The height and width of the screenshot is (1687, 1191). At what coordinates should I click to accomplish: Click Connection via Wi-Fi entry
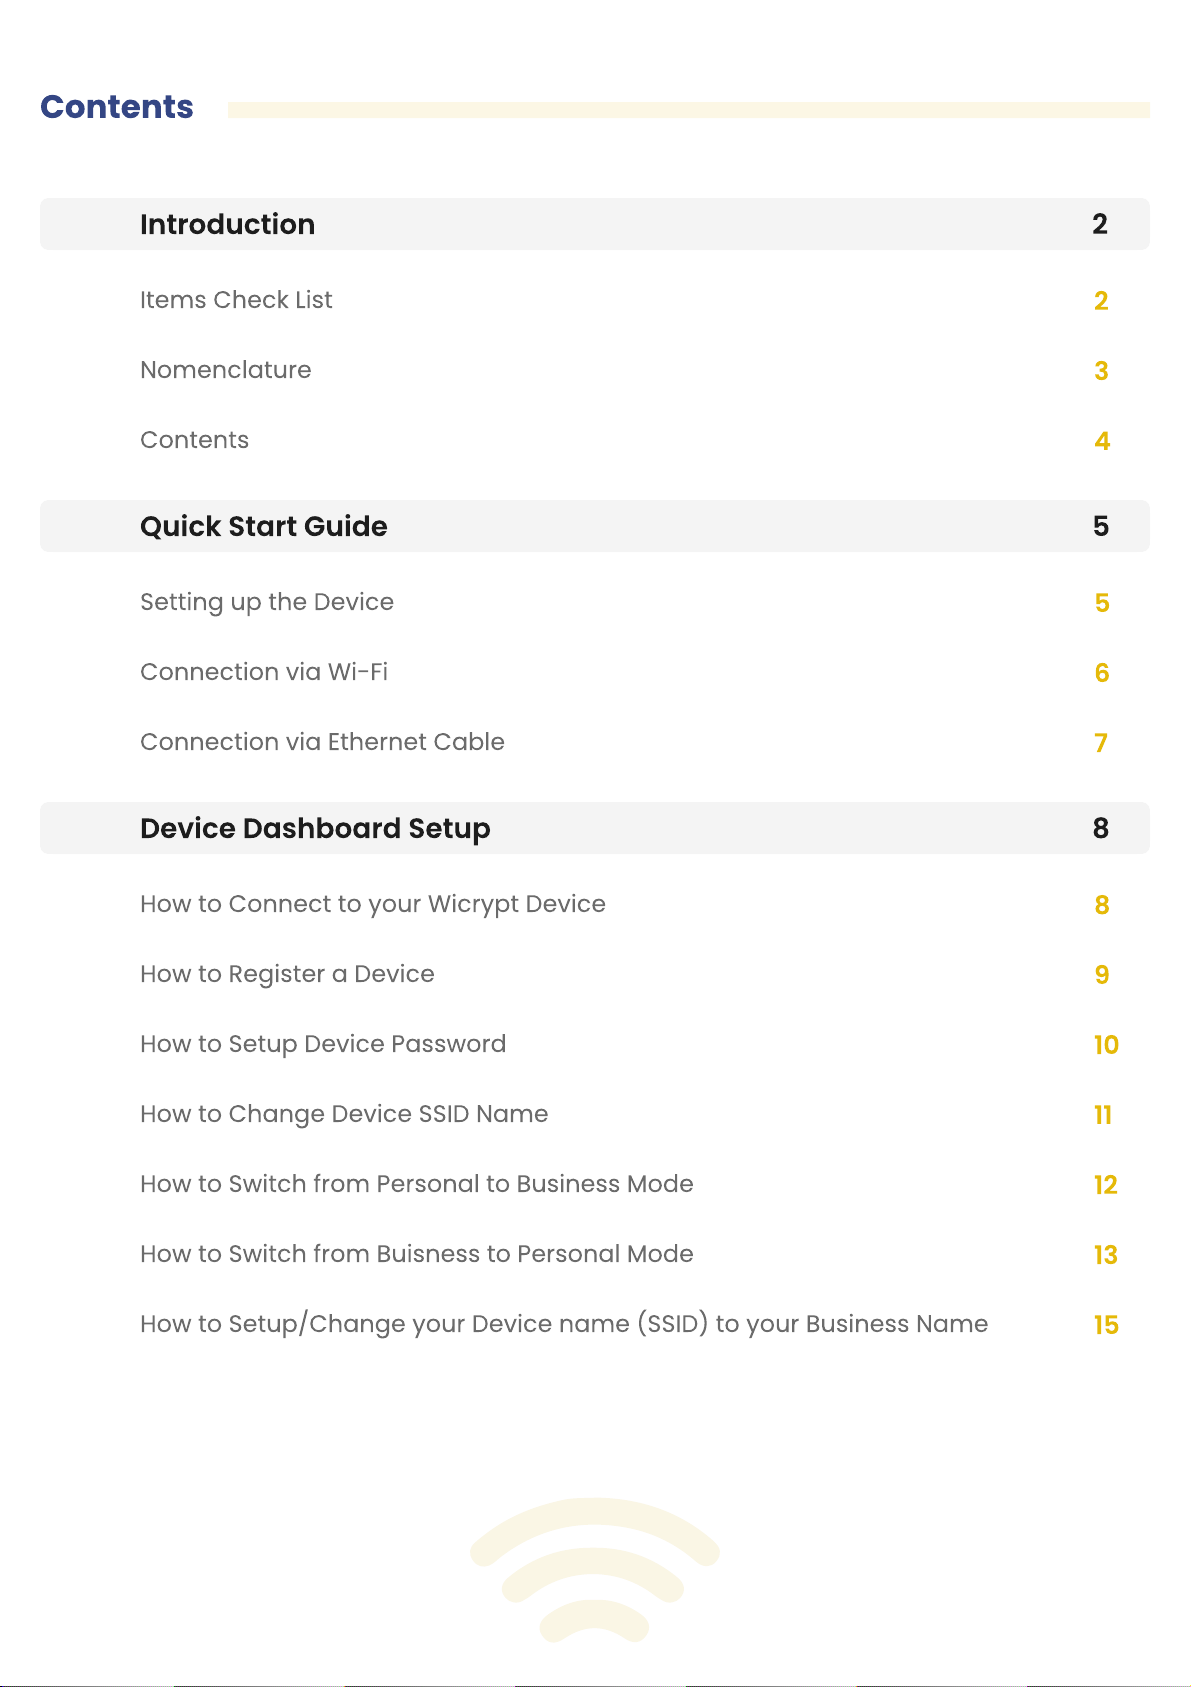point(264,672)
